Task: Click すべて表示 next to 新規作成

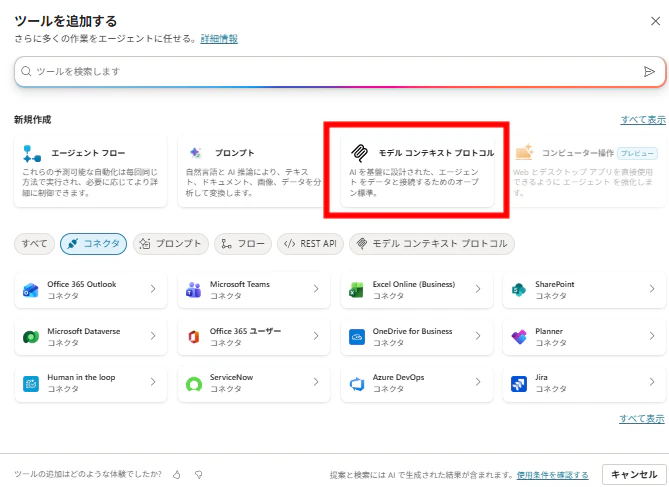Action: pos(643,120)
